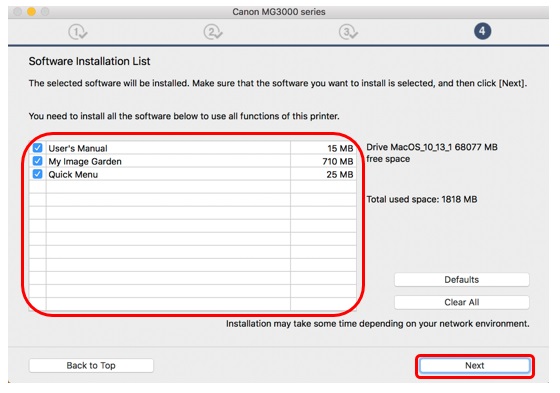Select the My Image Garden list row
Viewport: 560px width, 393px height.
pos(192,161)
